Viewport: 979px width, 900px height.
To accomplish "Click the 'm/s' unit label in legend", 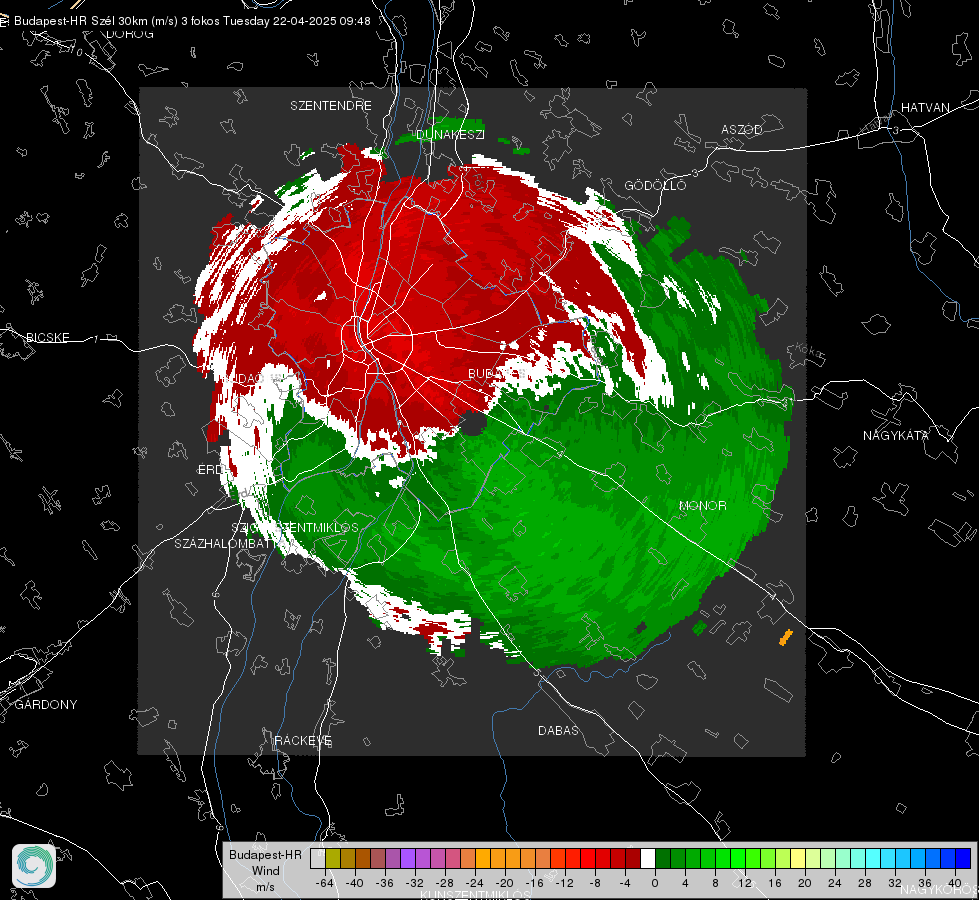I will point(265,887).
